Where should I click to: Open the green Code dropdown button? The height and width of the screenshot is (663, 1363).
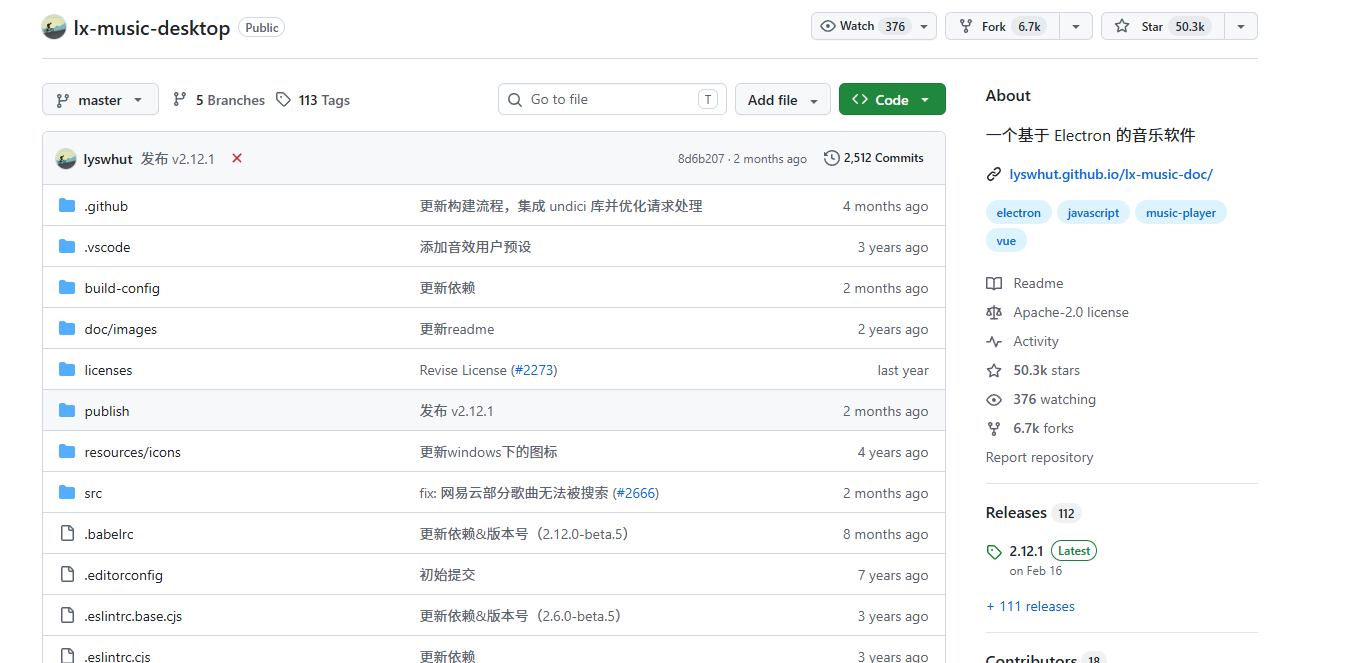coord(892,100)
